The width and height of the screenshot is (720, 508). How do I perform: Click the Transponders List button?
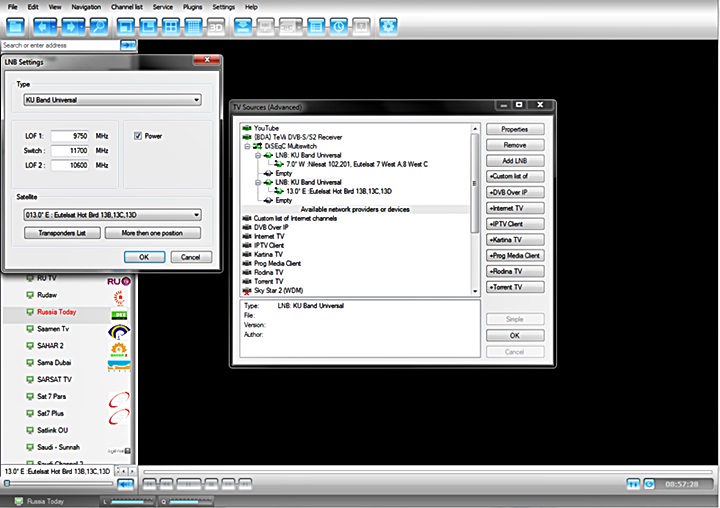60,233
